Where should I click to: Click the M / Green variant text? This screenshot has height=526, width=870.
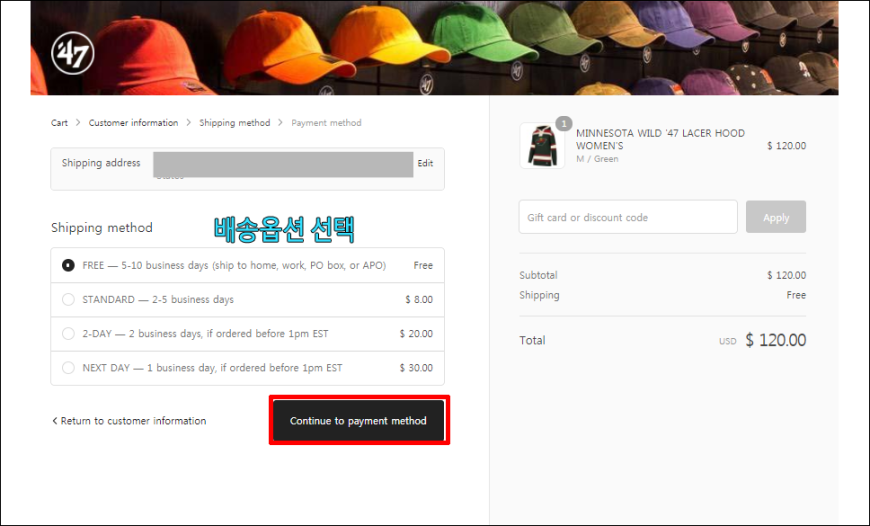click(x=597, y=159)
